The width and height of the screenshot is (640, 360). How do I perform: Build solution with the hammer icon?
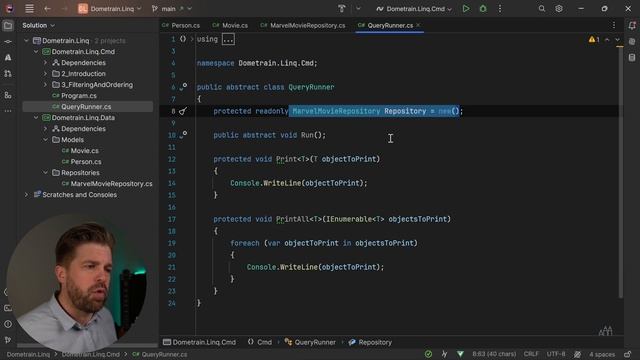tap(342, 9)
